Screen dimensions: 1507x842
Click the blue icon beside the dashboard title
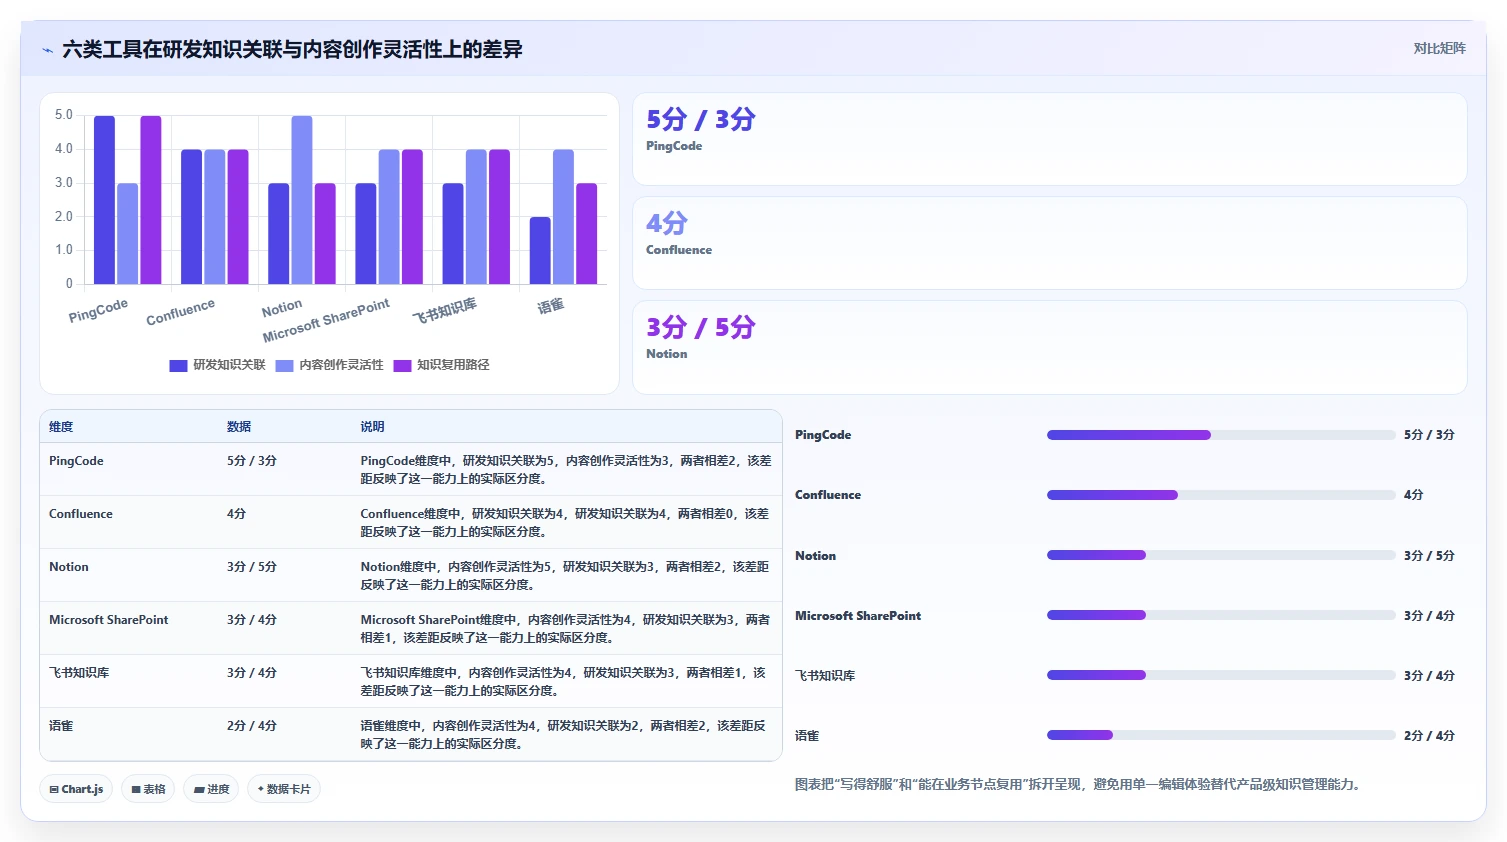[x=47, y=50]
